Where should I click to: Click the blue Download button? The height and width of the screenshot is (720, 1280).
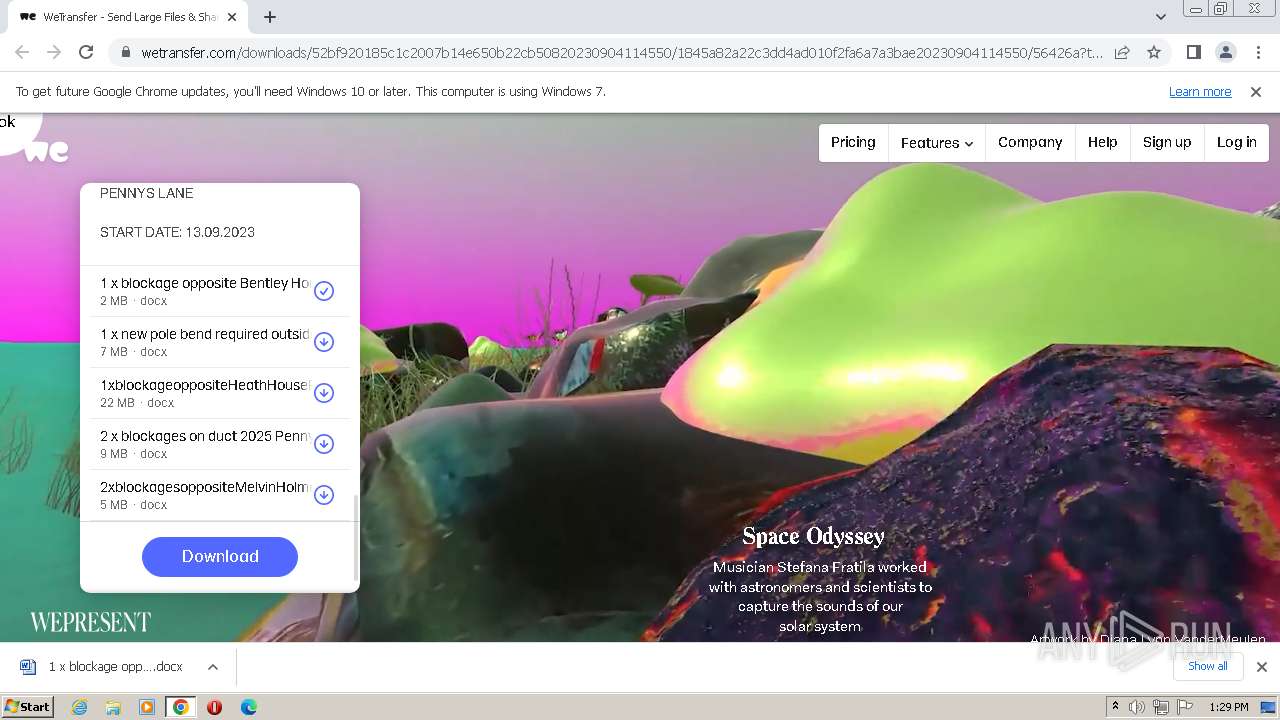(x=220, y=557)
